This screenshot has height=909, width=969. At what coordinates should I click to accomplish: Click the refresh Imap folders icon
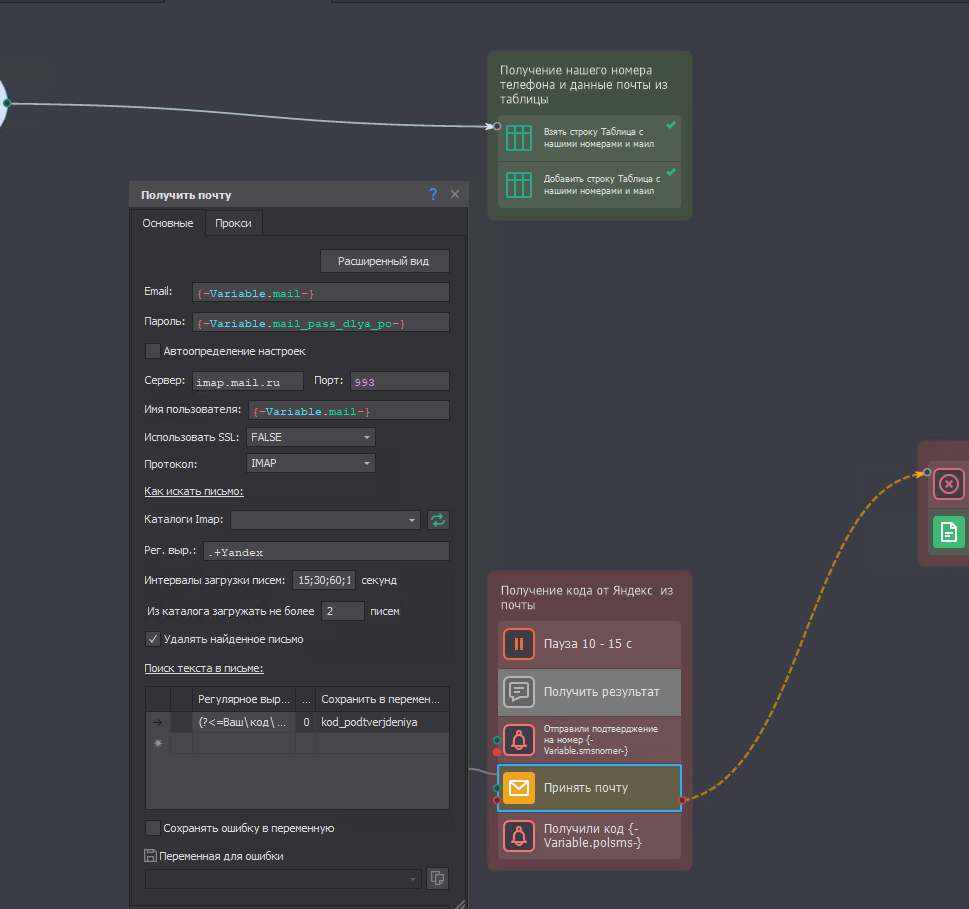click(x=438, y=520)
